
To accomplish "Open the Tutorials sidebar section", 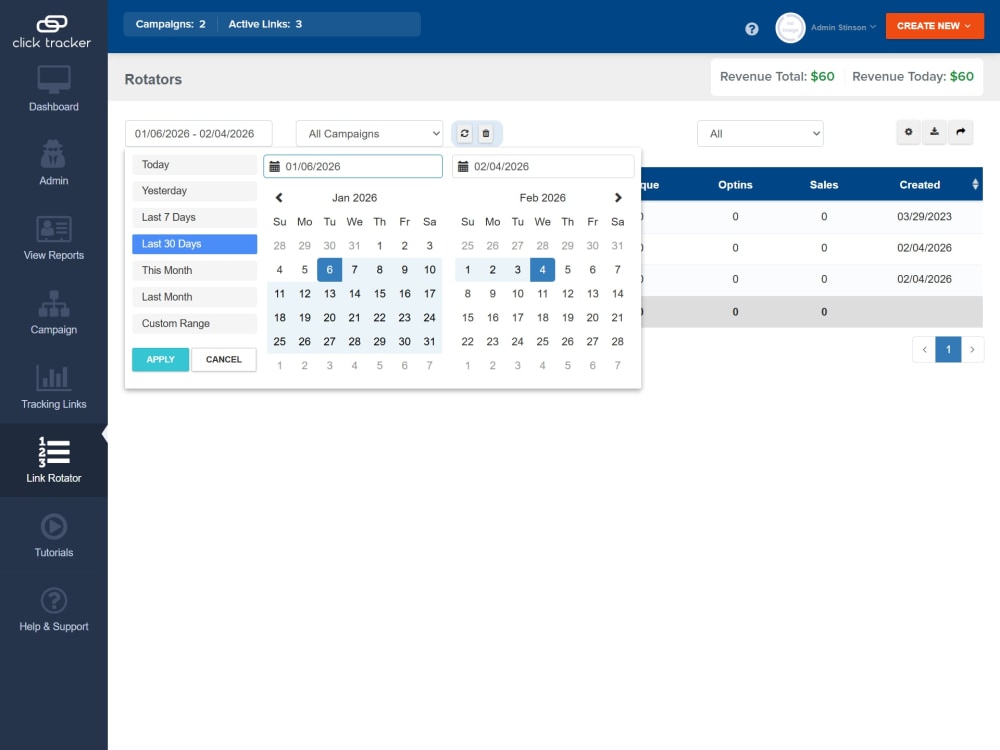I will pos(54,535).
